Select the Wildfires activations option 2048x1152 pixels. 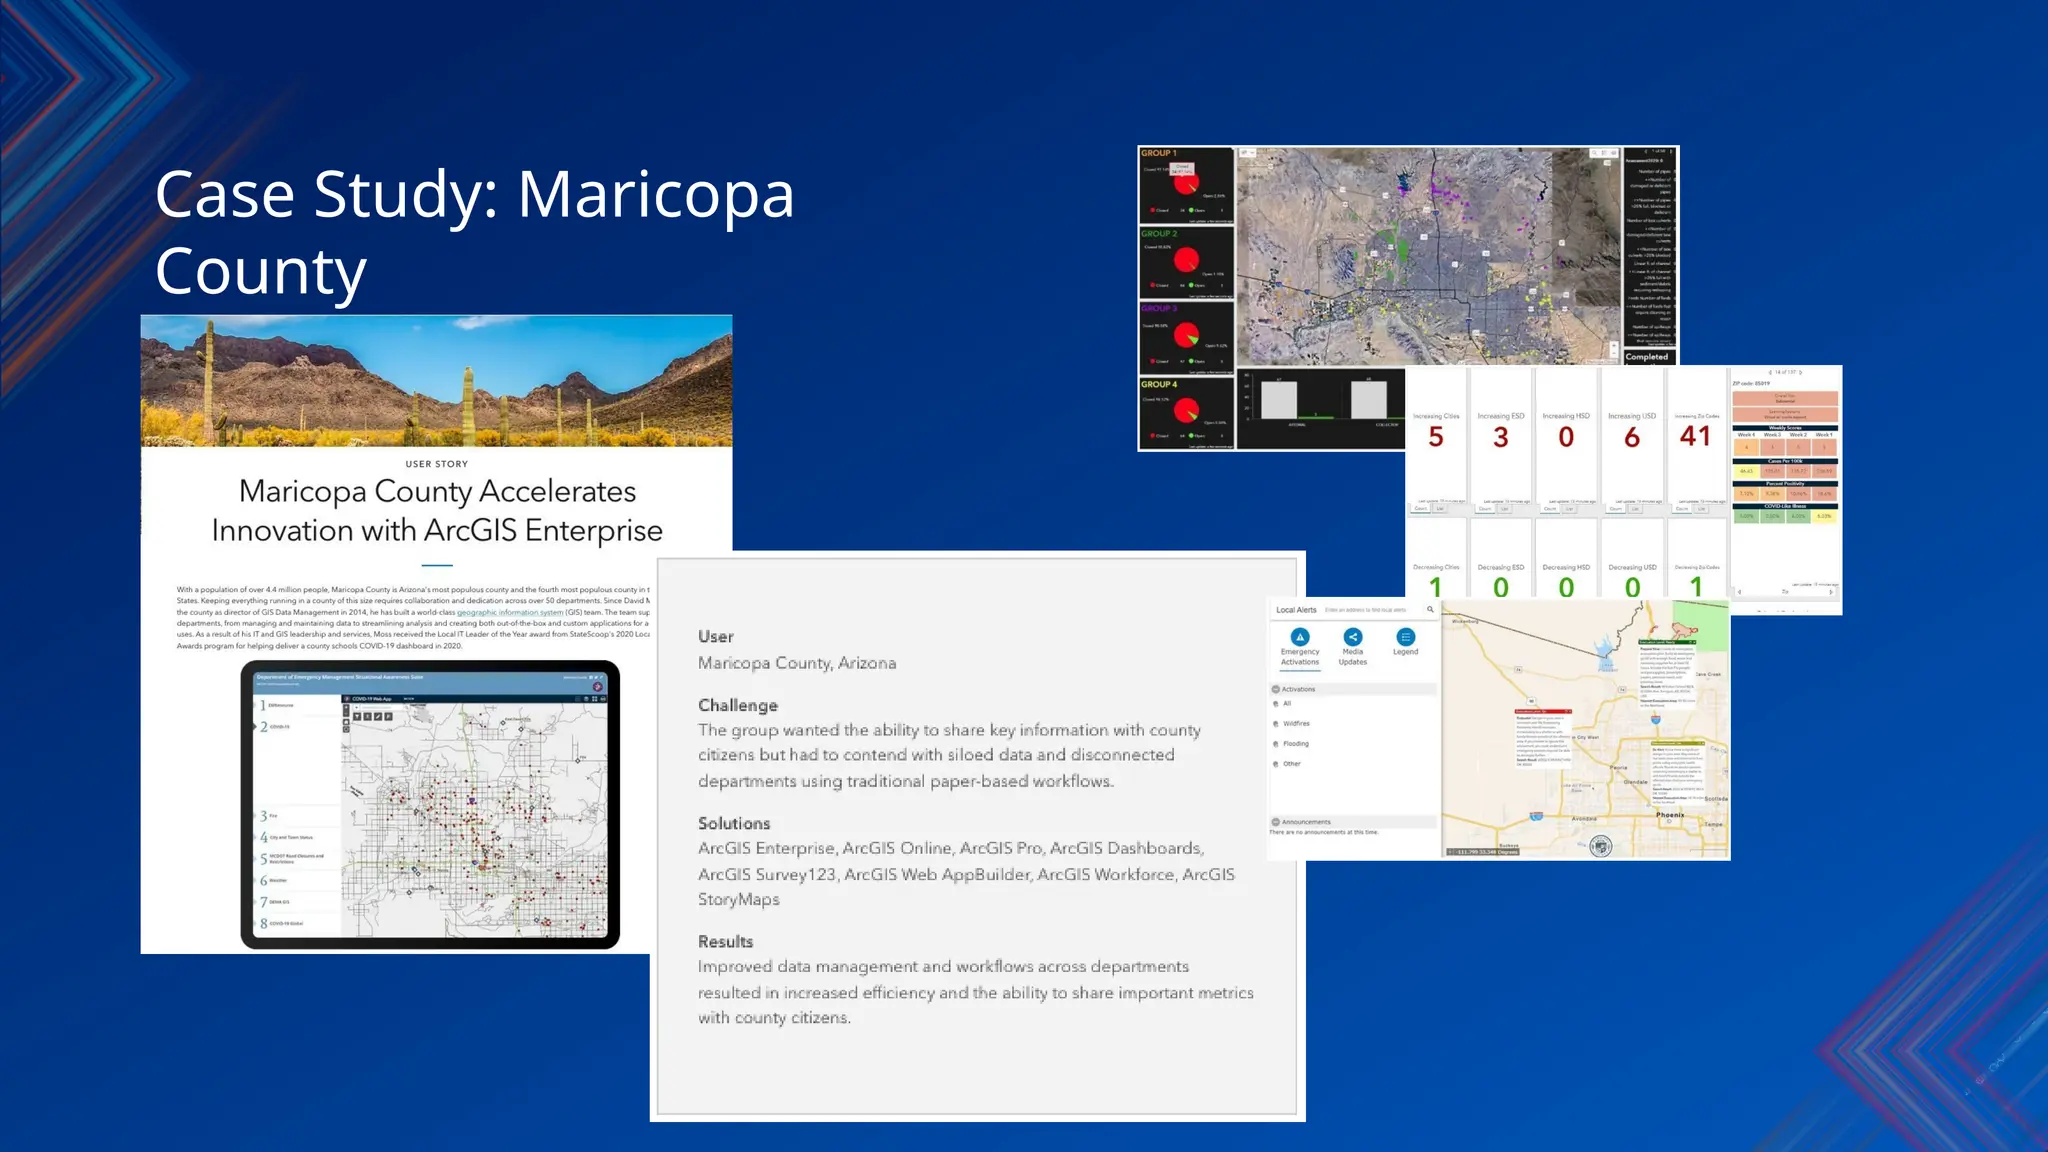(1291, 724)
